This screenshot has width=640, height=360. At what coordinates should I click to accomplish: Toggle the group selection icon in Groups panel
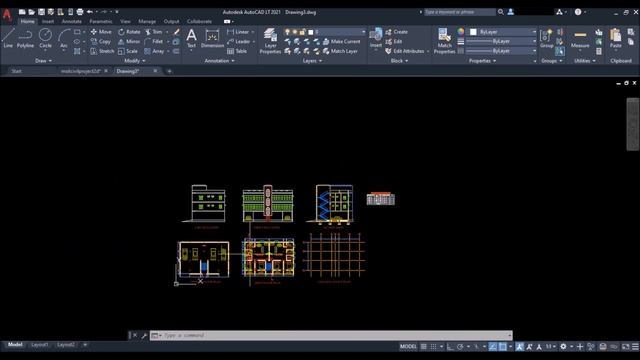[x=560, y=51]
